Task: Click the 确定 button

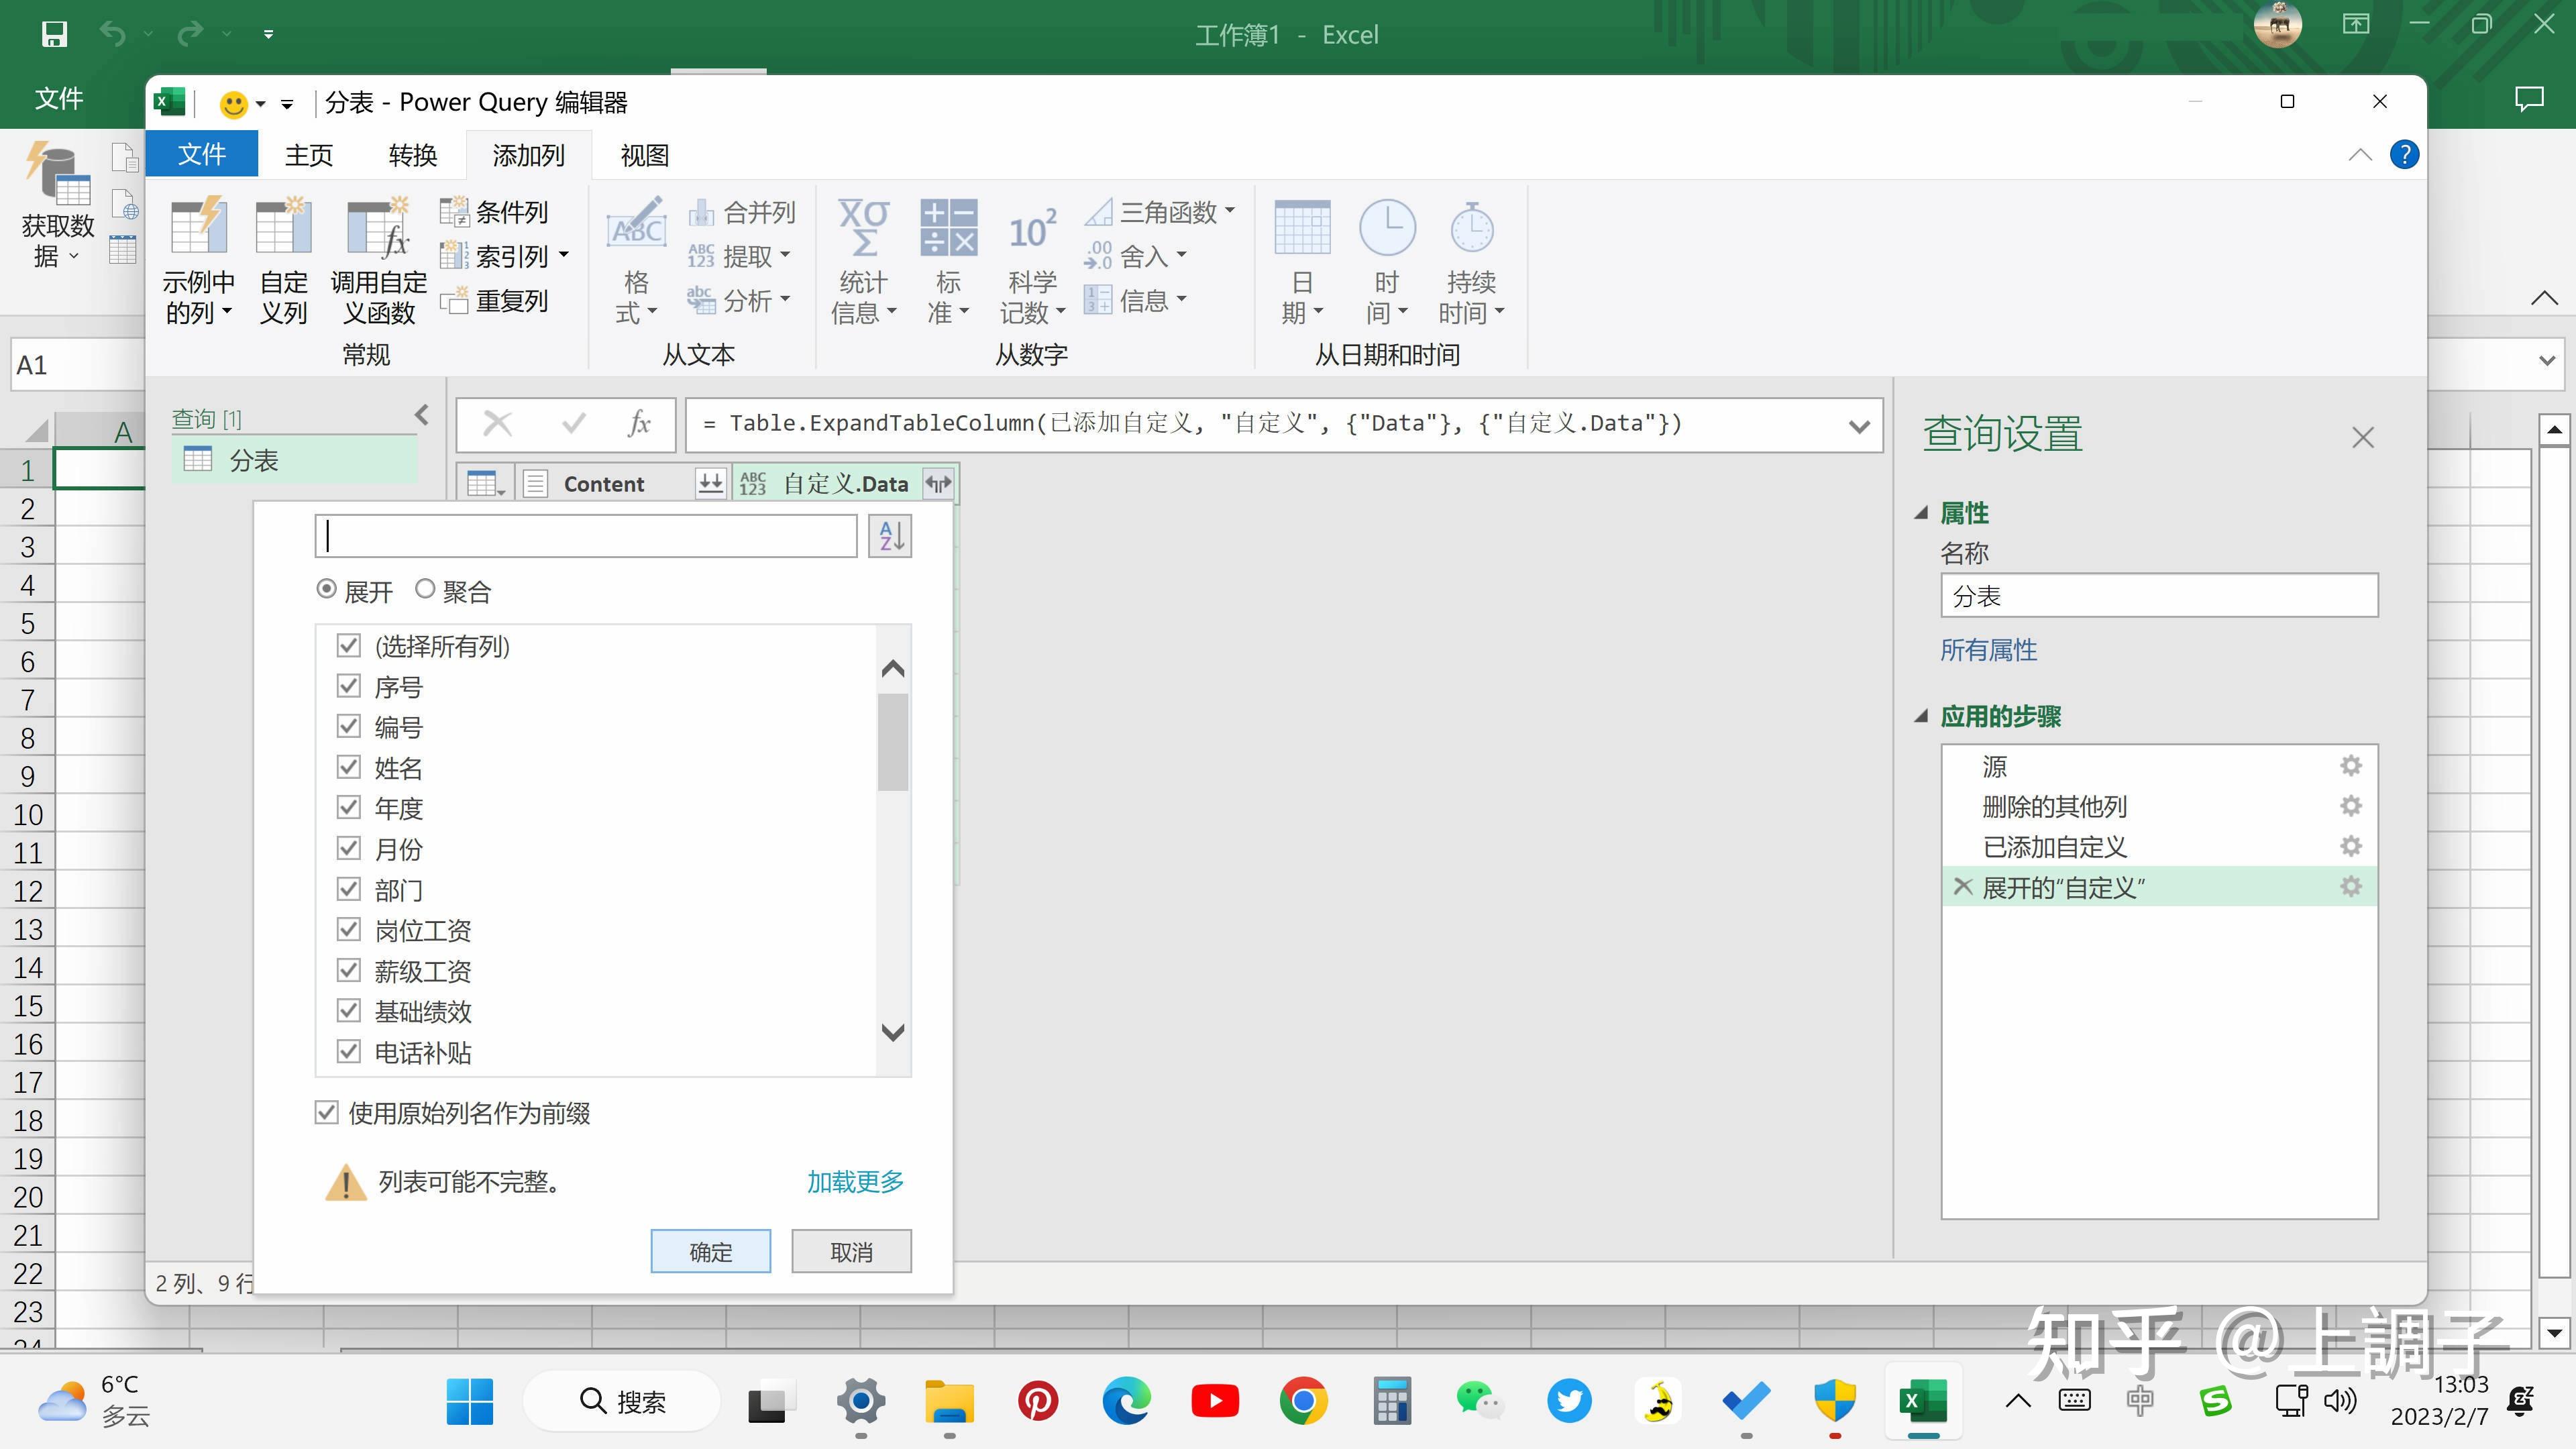Action: tap(710, 1251)
